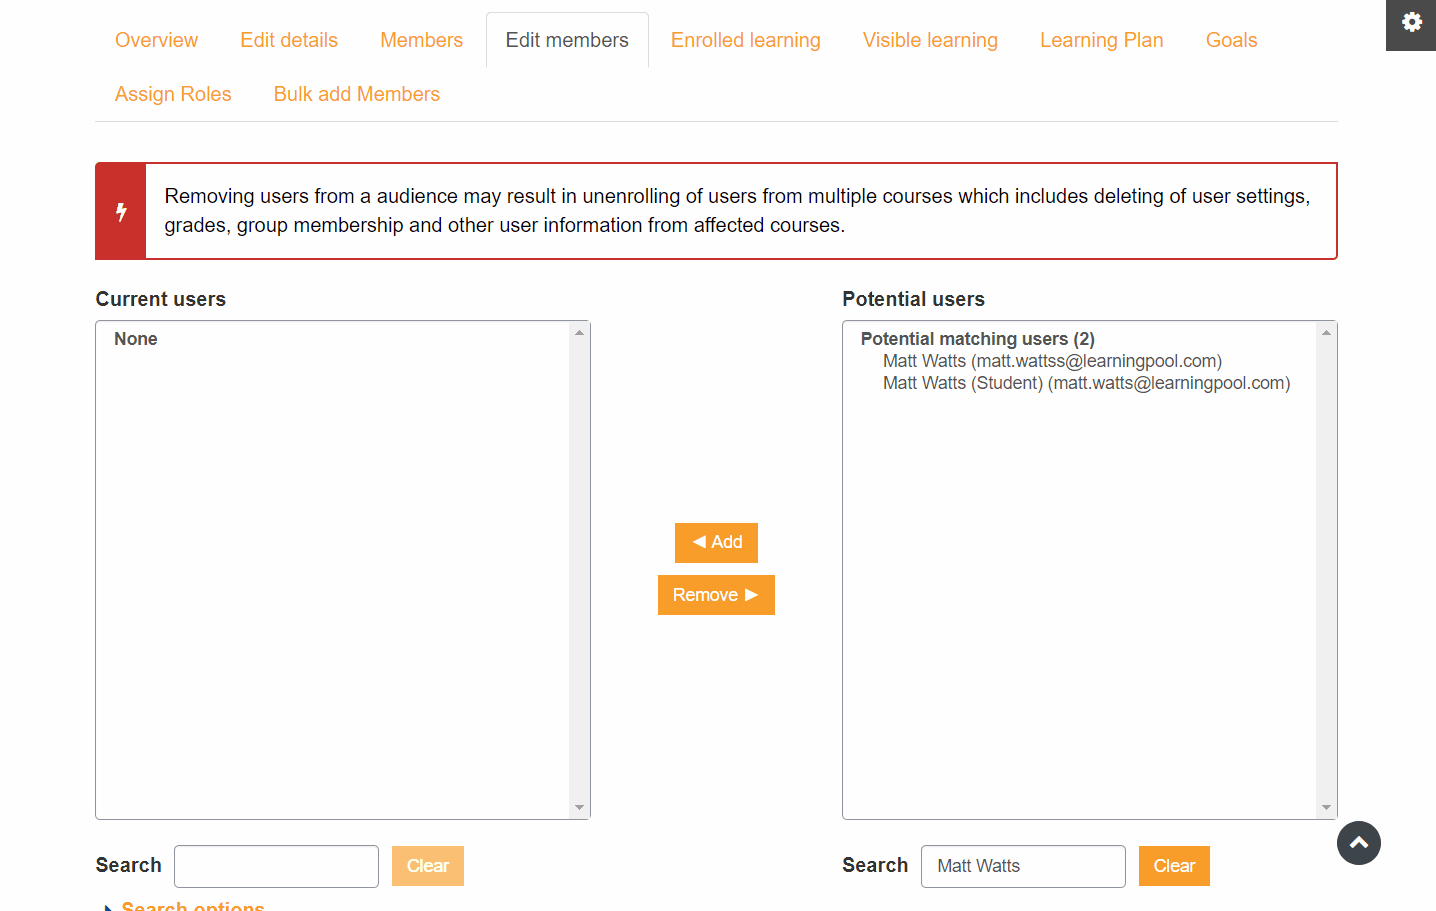Click the Current users Search input field
The image size is (1436, 911).
tap(276, 866)
